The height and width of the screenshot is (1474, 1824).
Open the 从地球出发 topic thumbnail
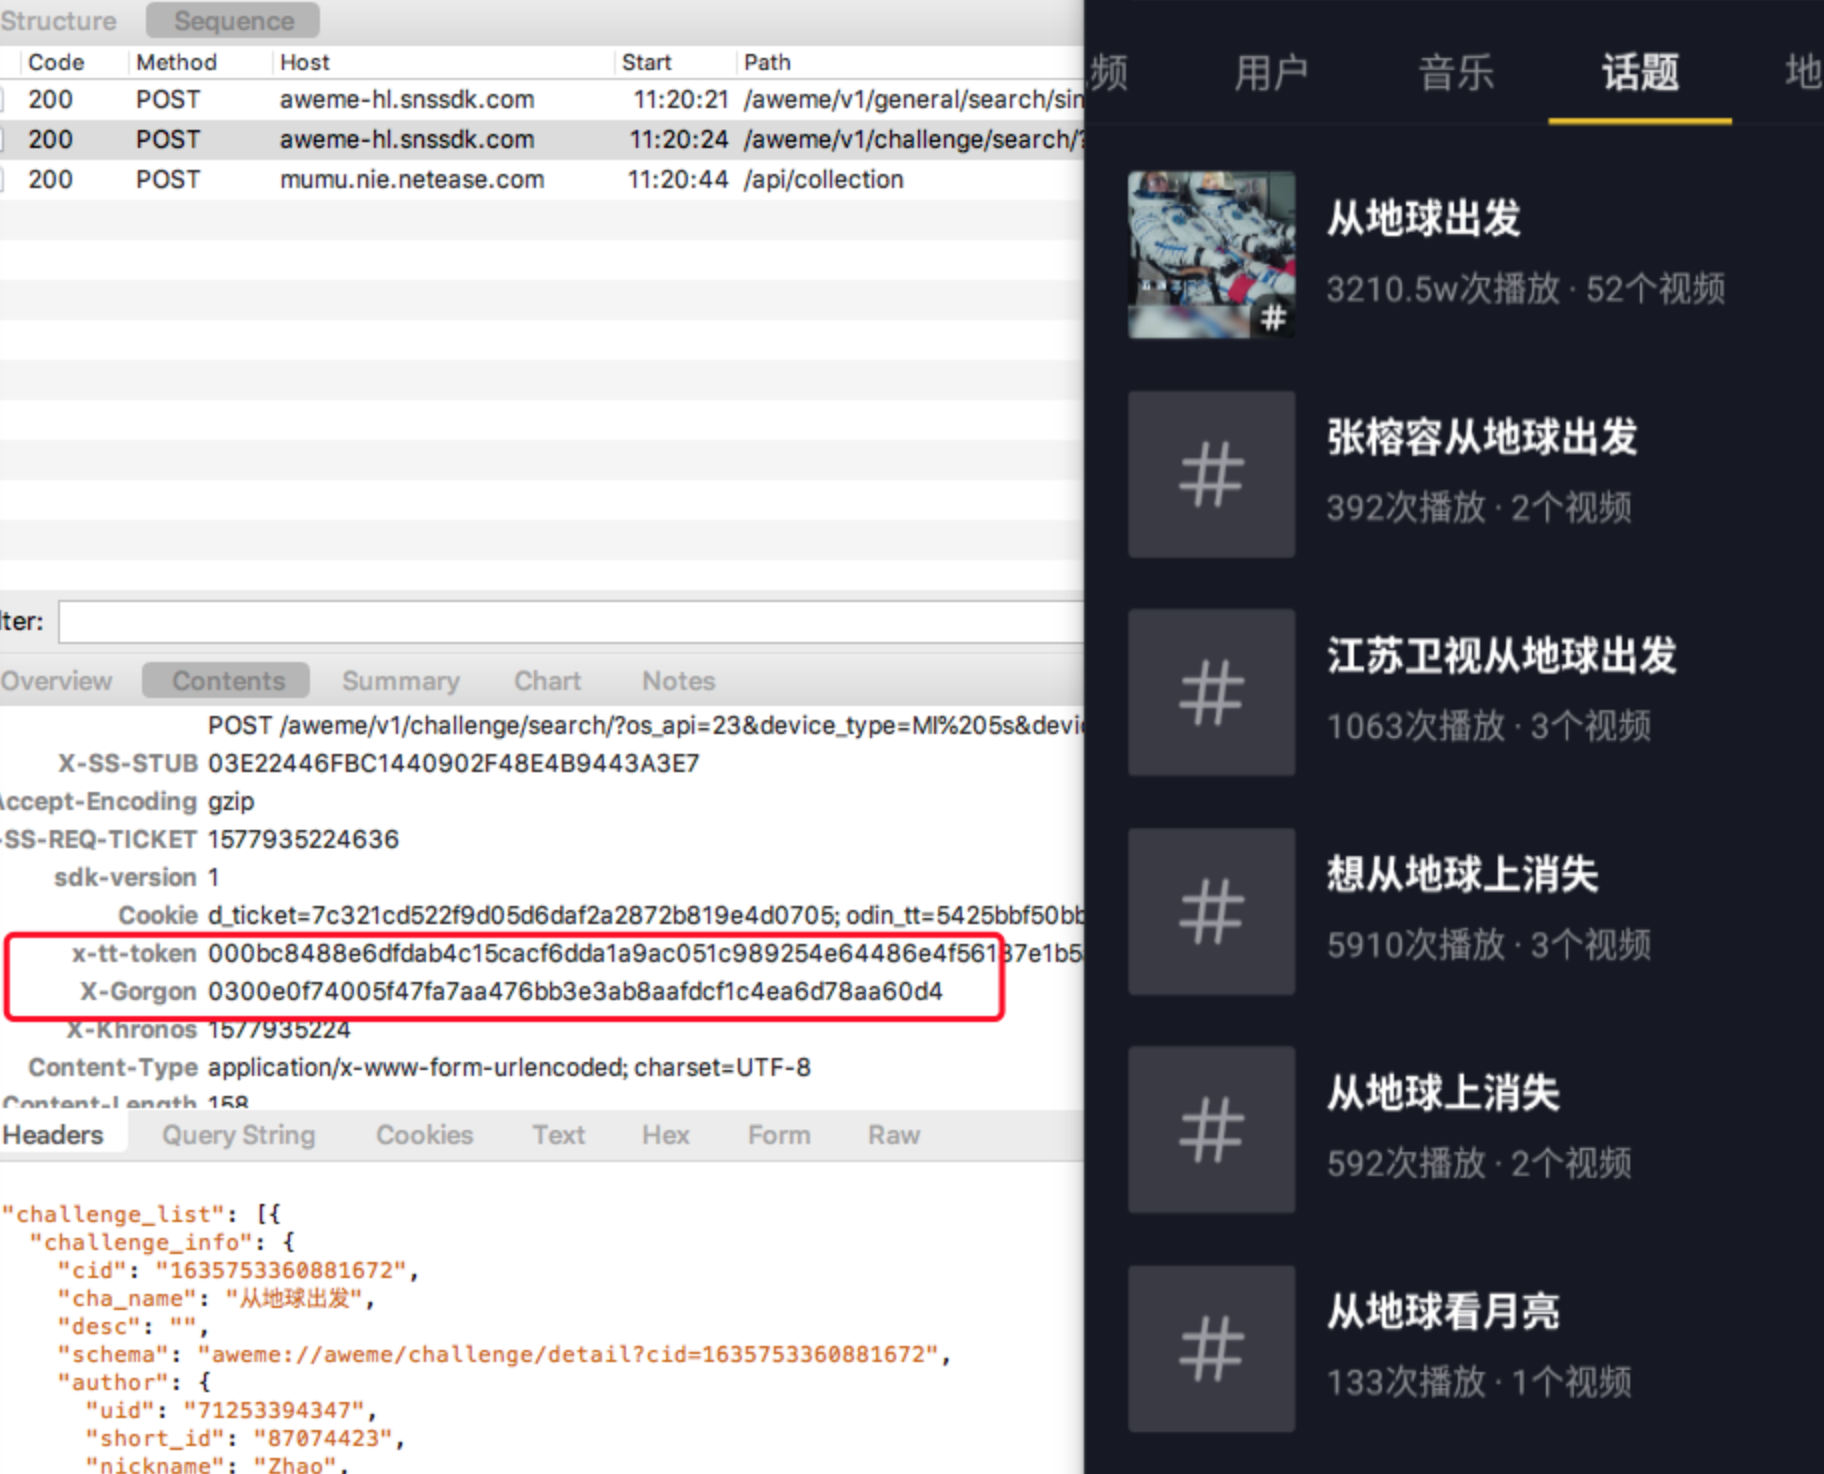coord(1211,255)
